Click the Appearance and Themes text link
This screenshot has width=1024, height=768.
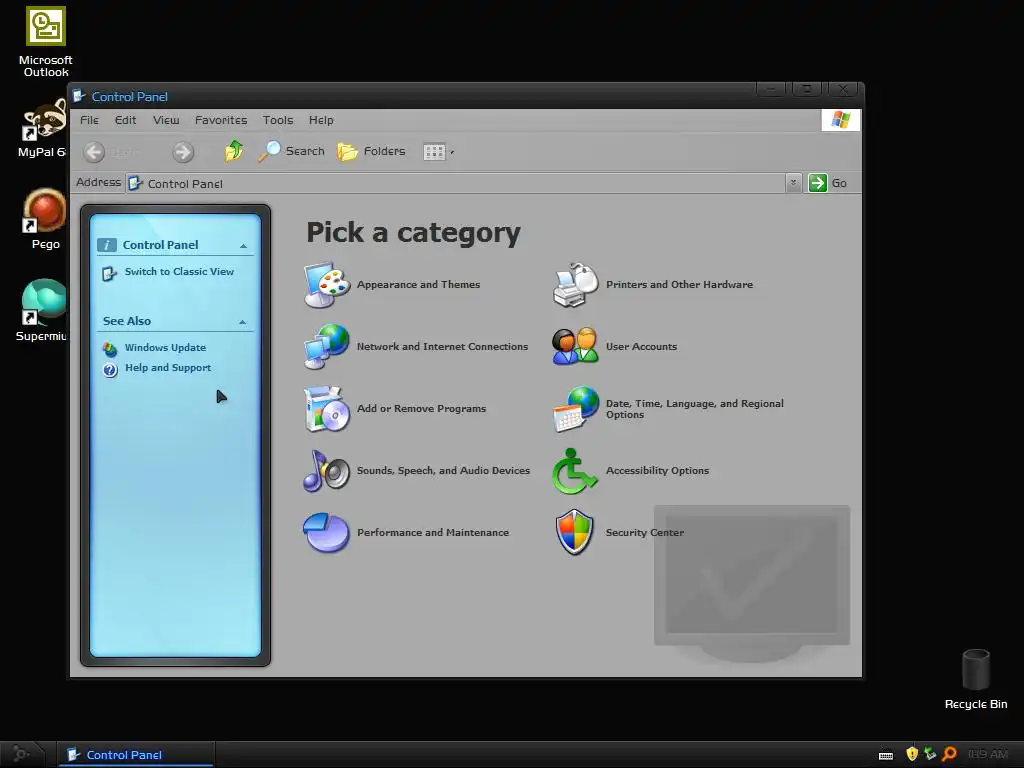point(418,285)
